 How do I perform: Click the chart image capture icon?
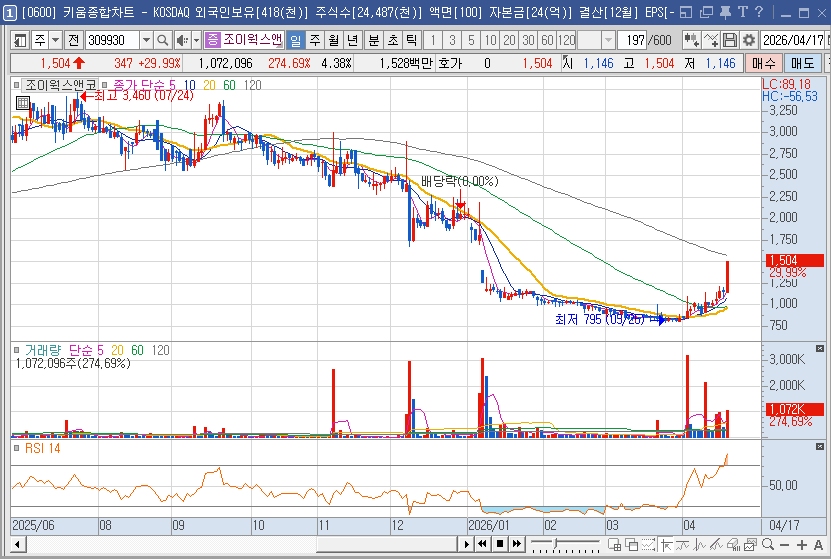click(x=750, y=544)
